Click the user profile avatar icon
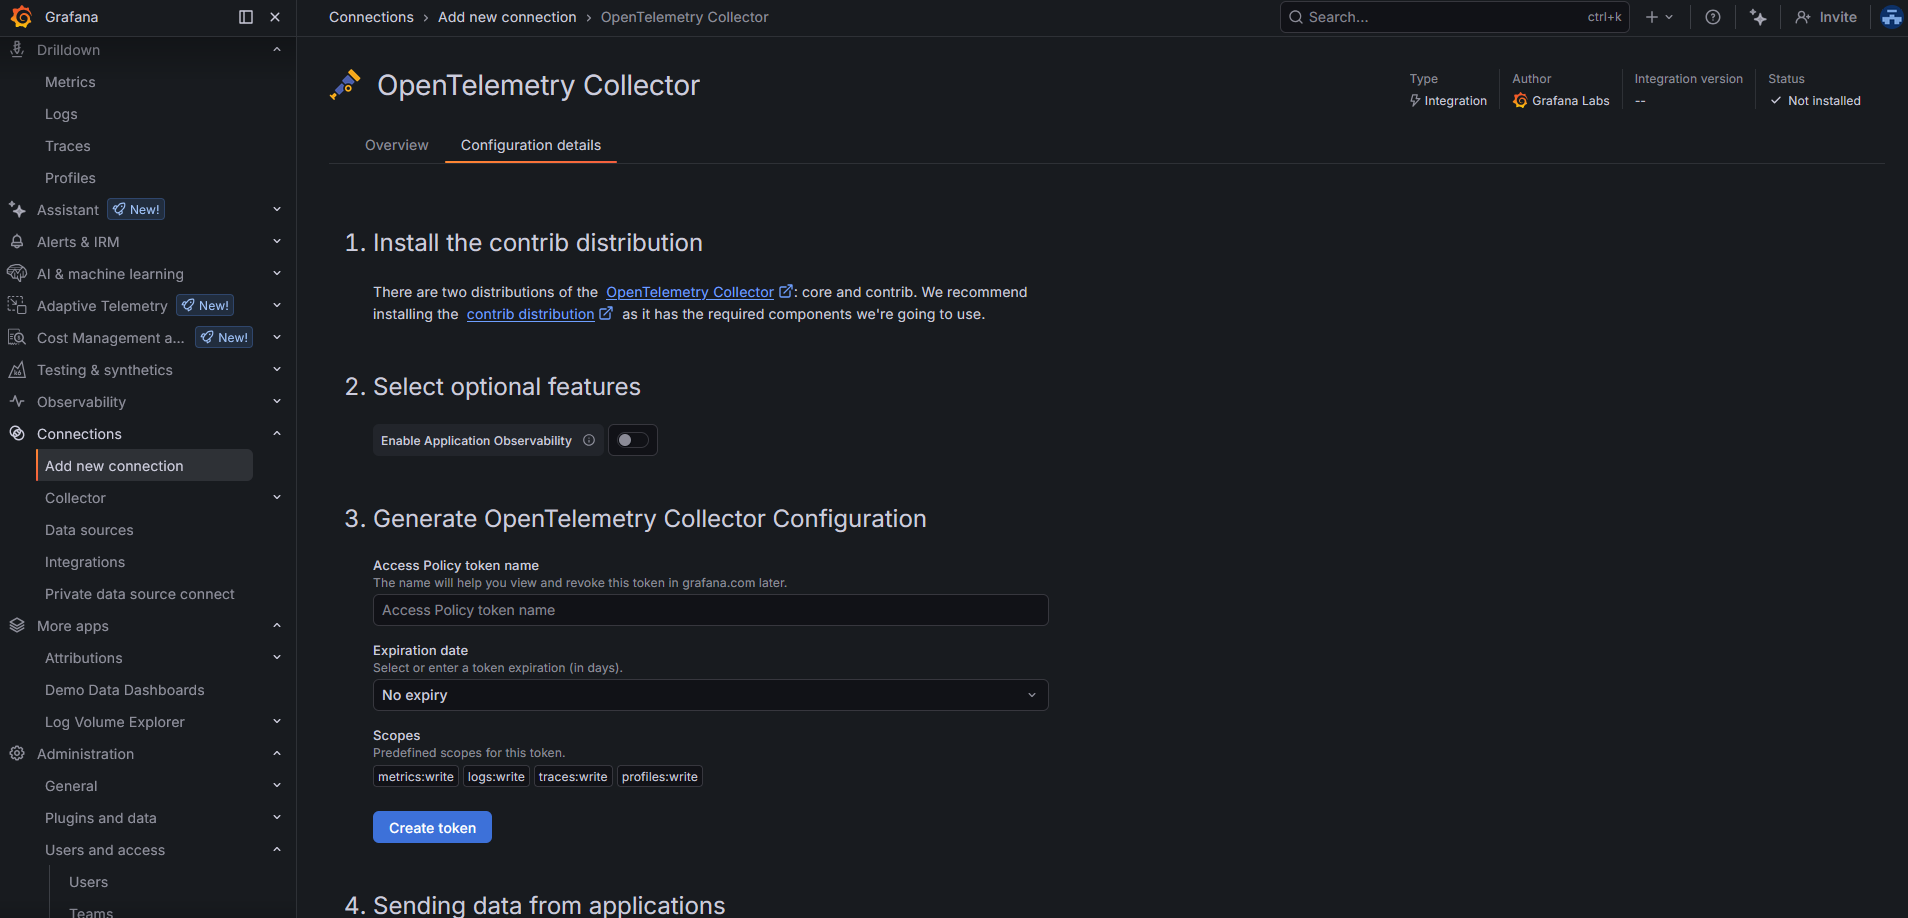 pos(1891,17)
